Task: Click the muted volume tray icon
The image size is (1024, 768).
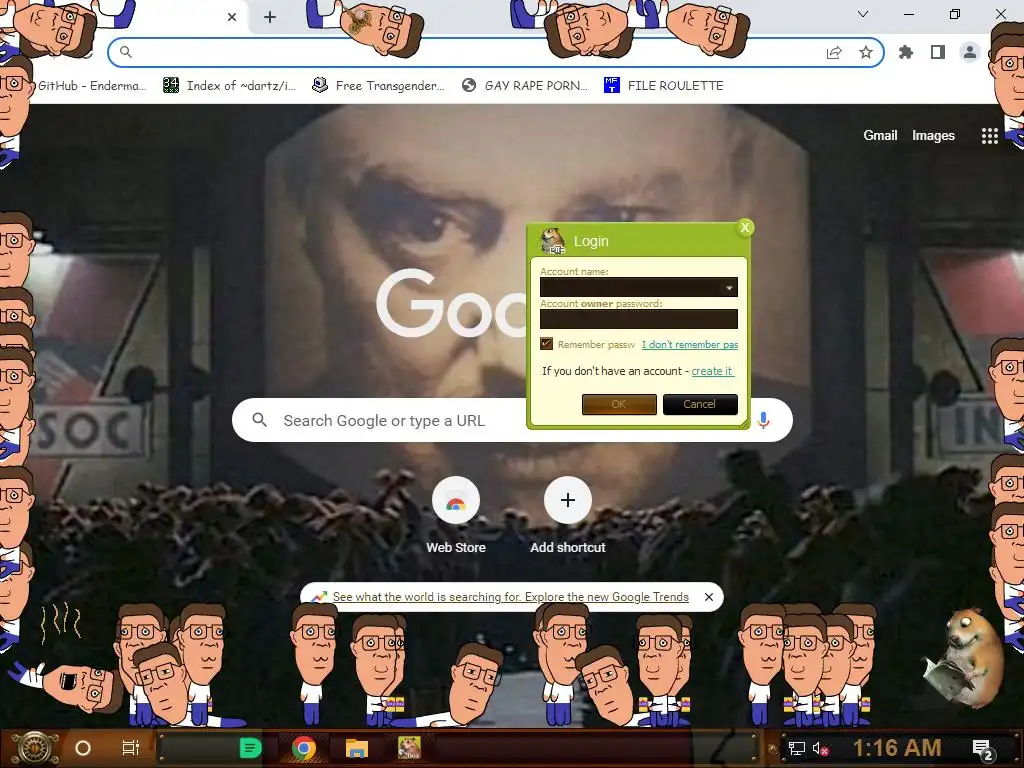Action: pyautogui.click(x=821, y=748)
